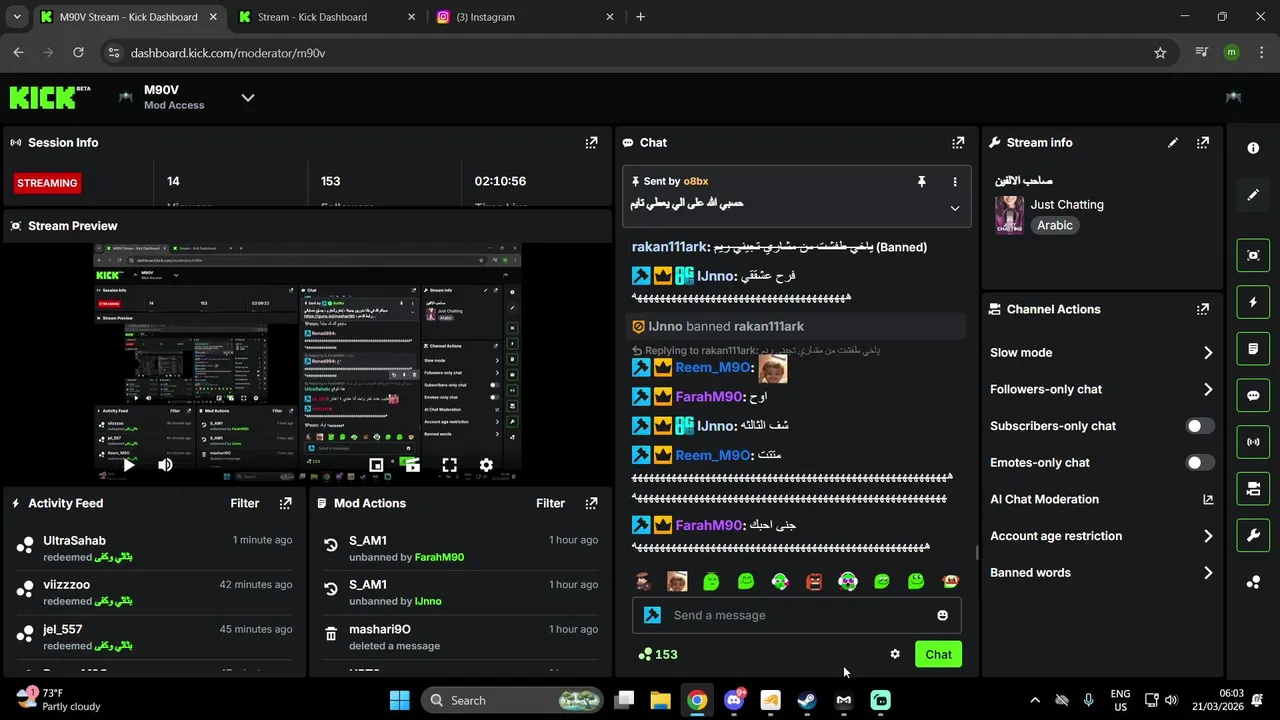Open chat settings gear
This screenshot has height=720, width=1280.
(895, 654)
